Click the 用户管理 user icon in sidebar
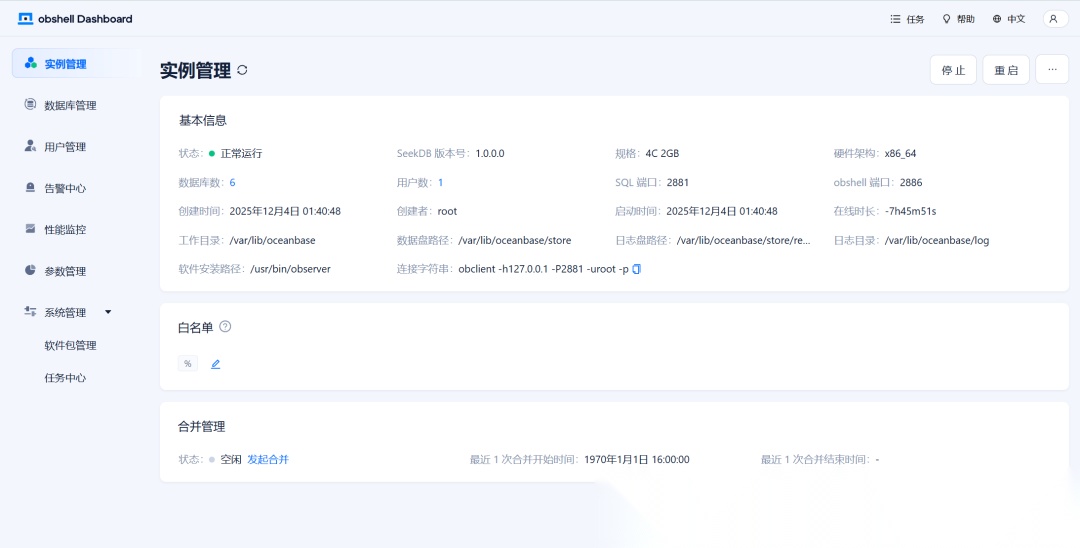Image resolution: width=1080 pixels, height=548 pixels. coord(30,146)
